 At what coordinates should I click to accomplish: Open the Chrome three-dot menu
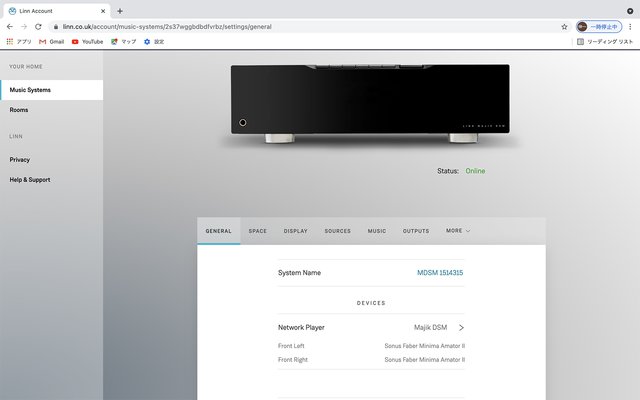[630, 27]
